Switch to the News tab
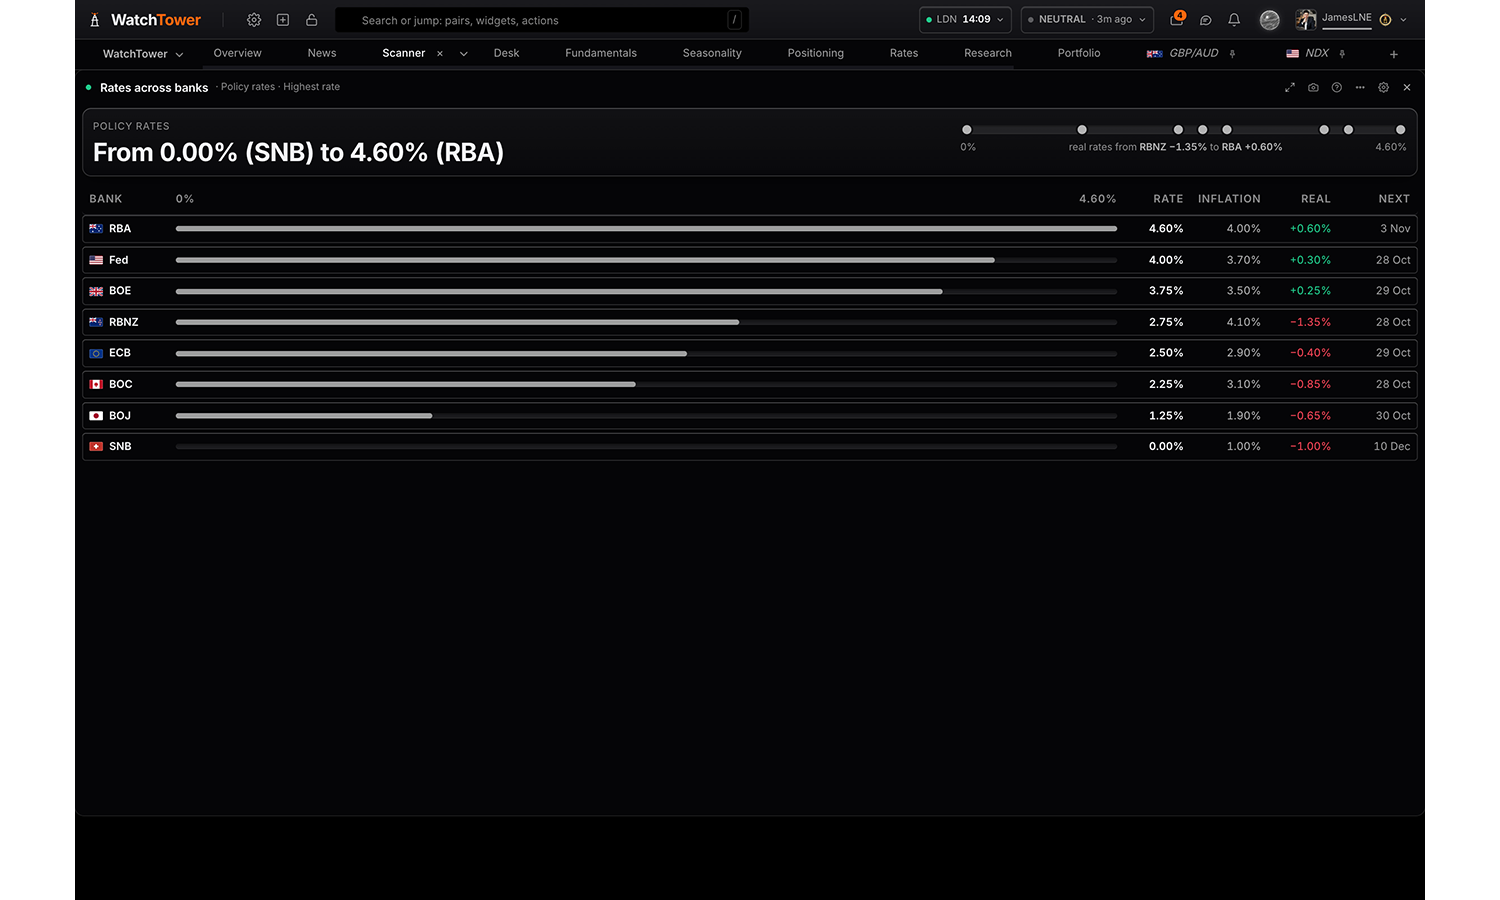 [322, 53]
